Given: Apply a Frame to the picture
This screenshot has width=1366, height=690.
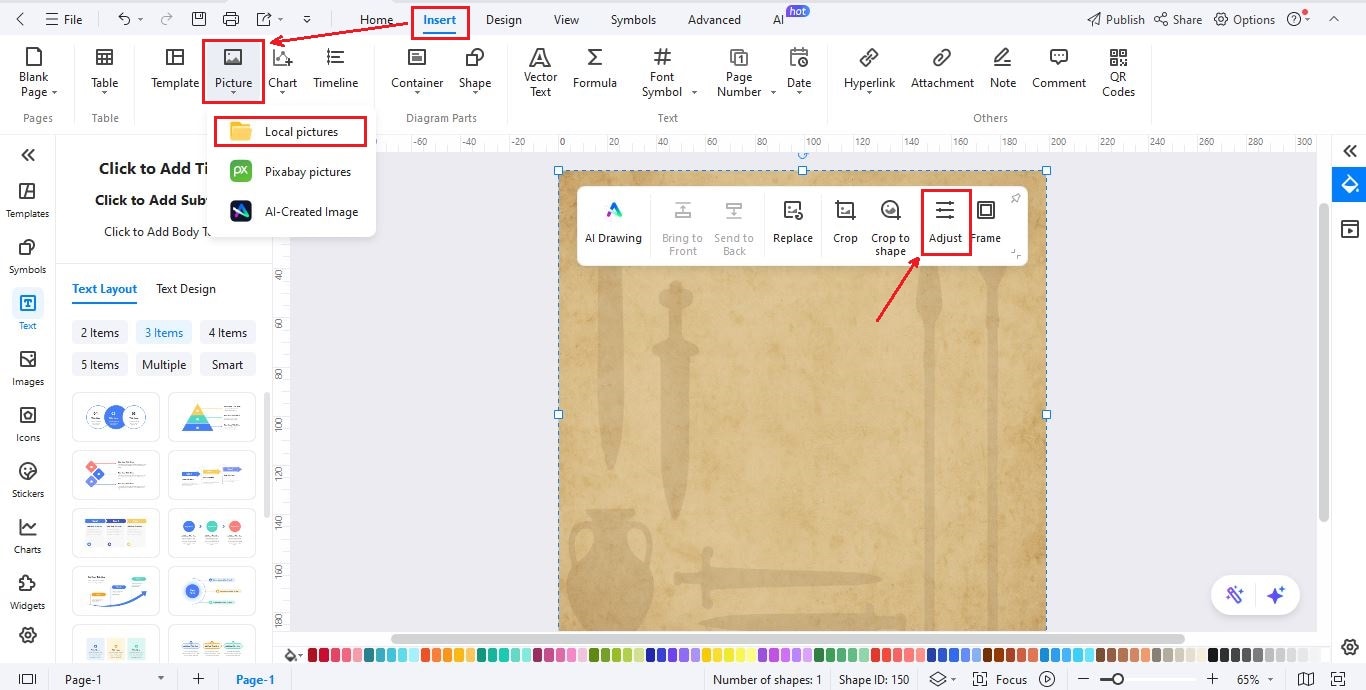Looking at the screenshot, I should [x=985, y=222].
